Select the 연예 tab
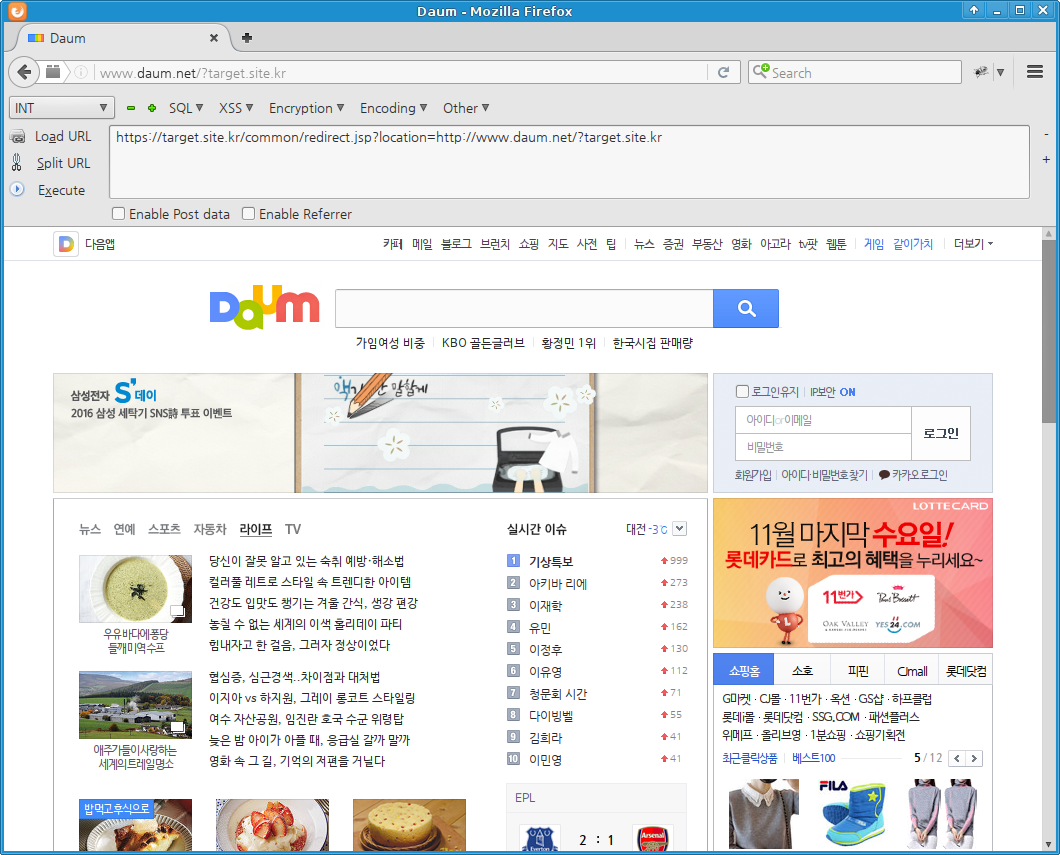Image resolution: width=1060 pixels, height=855 pixels. [124, 529]
